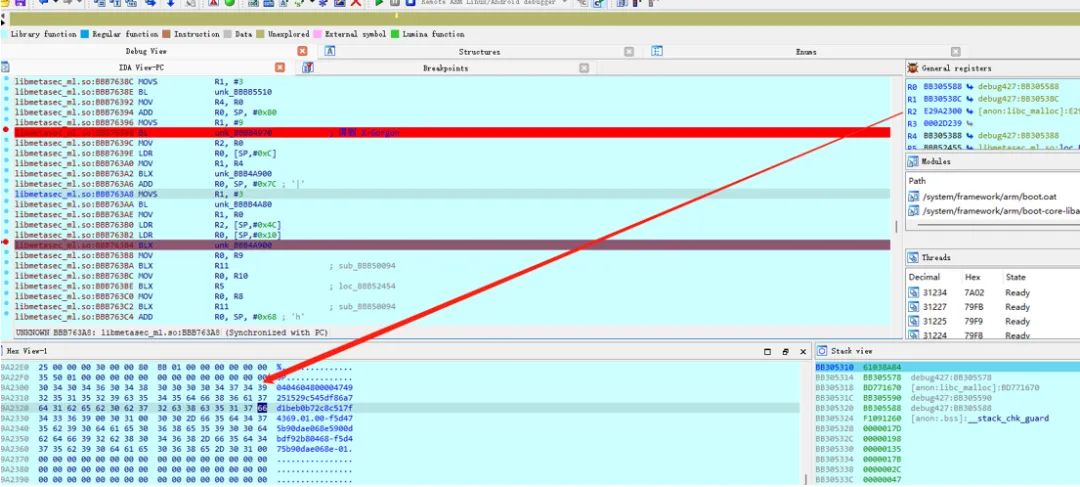The height and width of the screenshot is (487, 1080).
Task: Select the IDA View-PC tab
Action: click(142, 68)
